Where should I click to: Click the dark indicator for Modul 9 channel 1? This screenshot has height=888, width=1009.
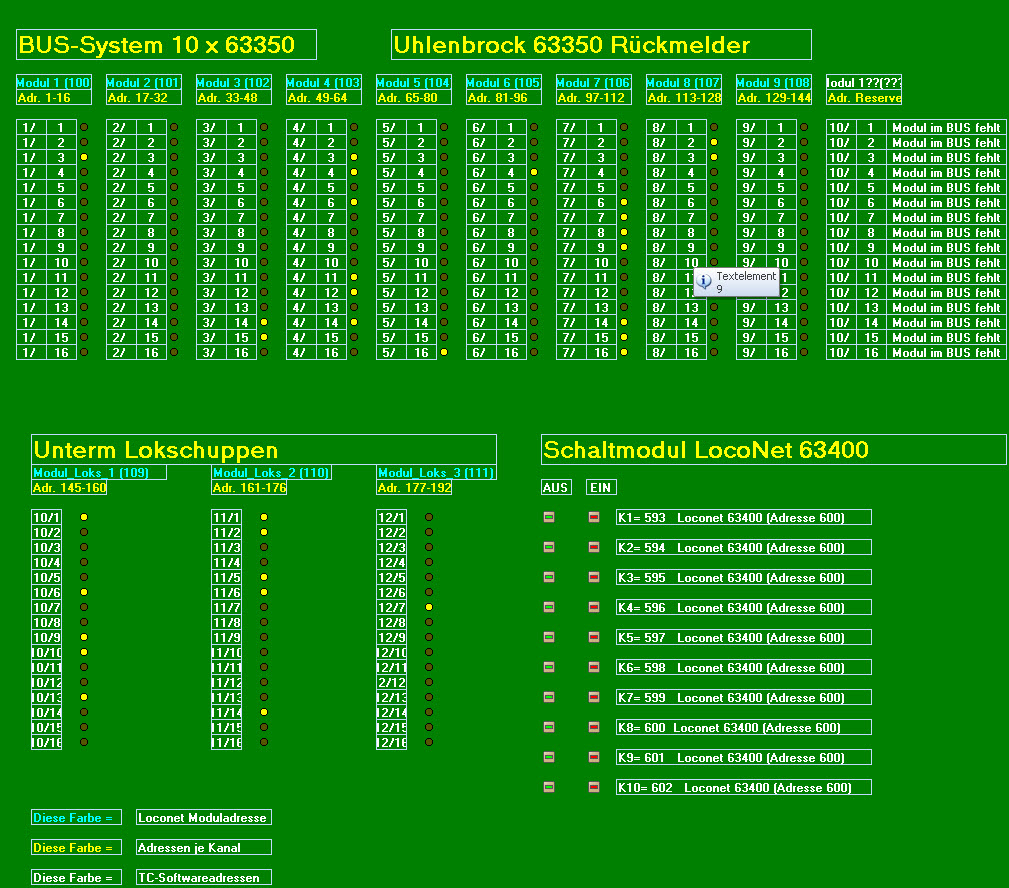tap(804, 127)
